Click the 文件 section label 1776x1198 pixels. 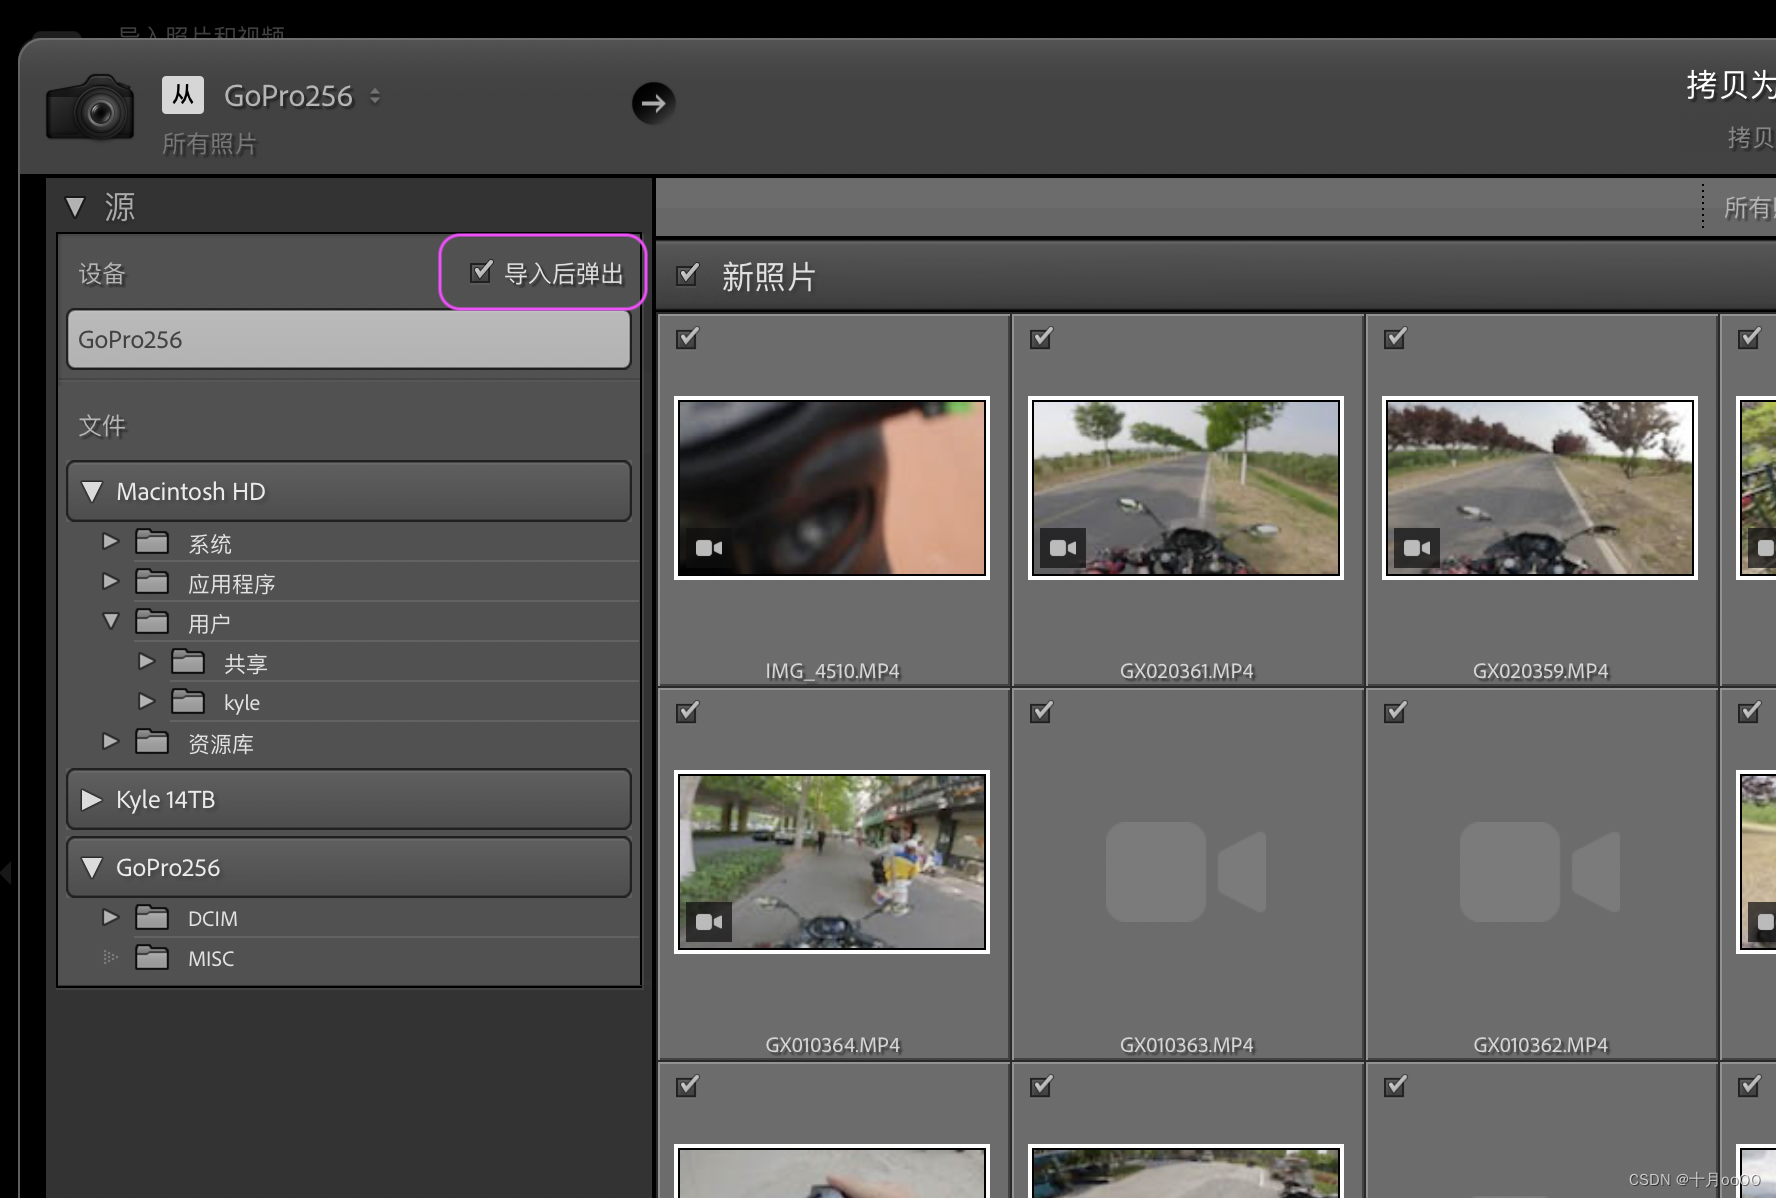coord(102,426)
